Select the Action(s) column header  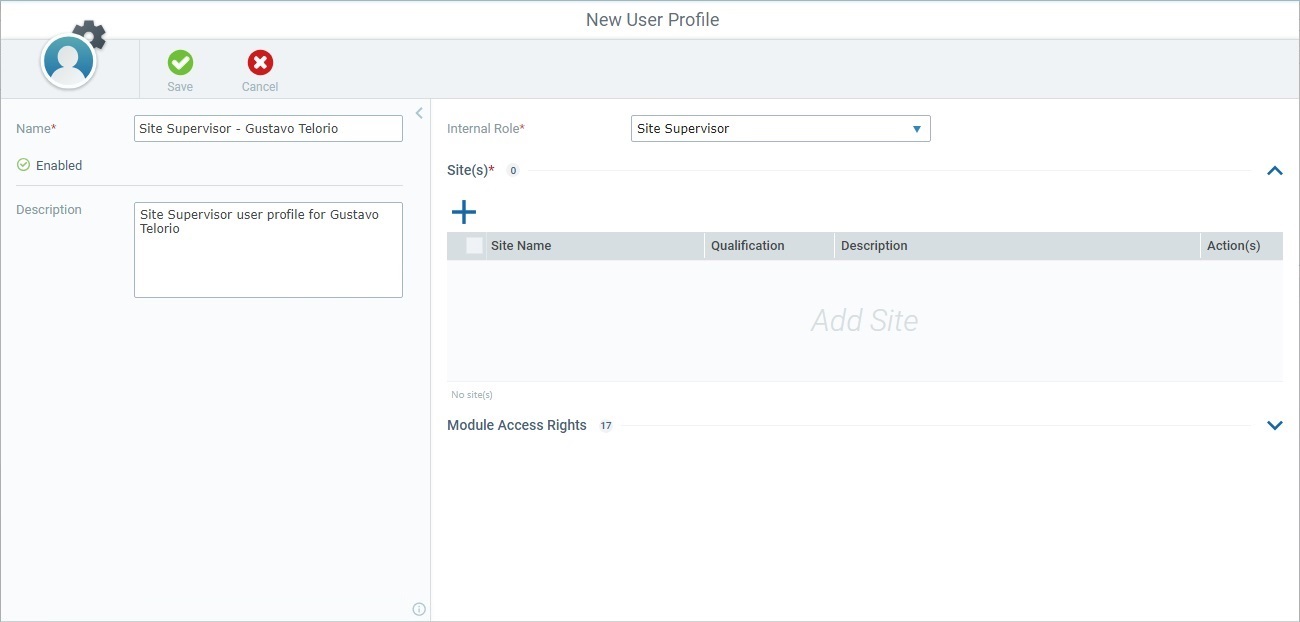[1234, 245]
